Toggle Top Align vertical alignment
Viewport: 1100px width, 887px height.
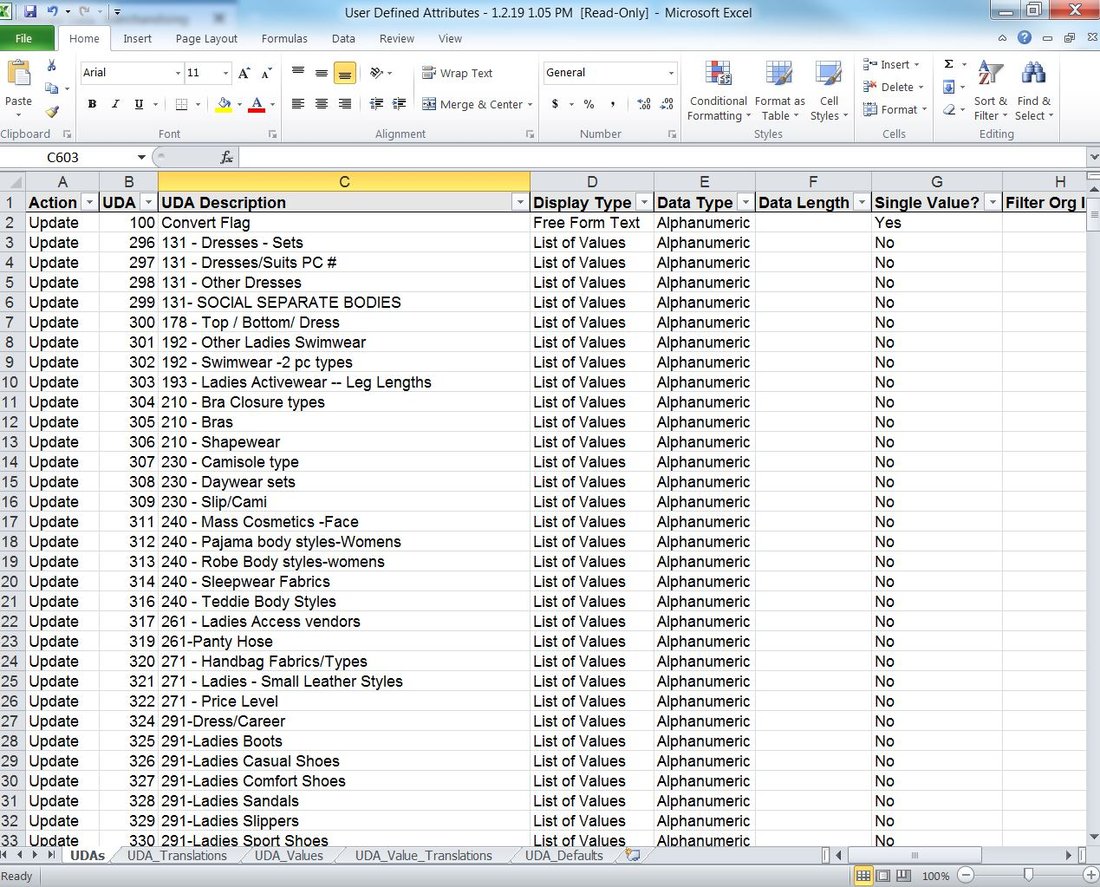(x=298, y=73)
